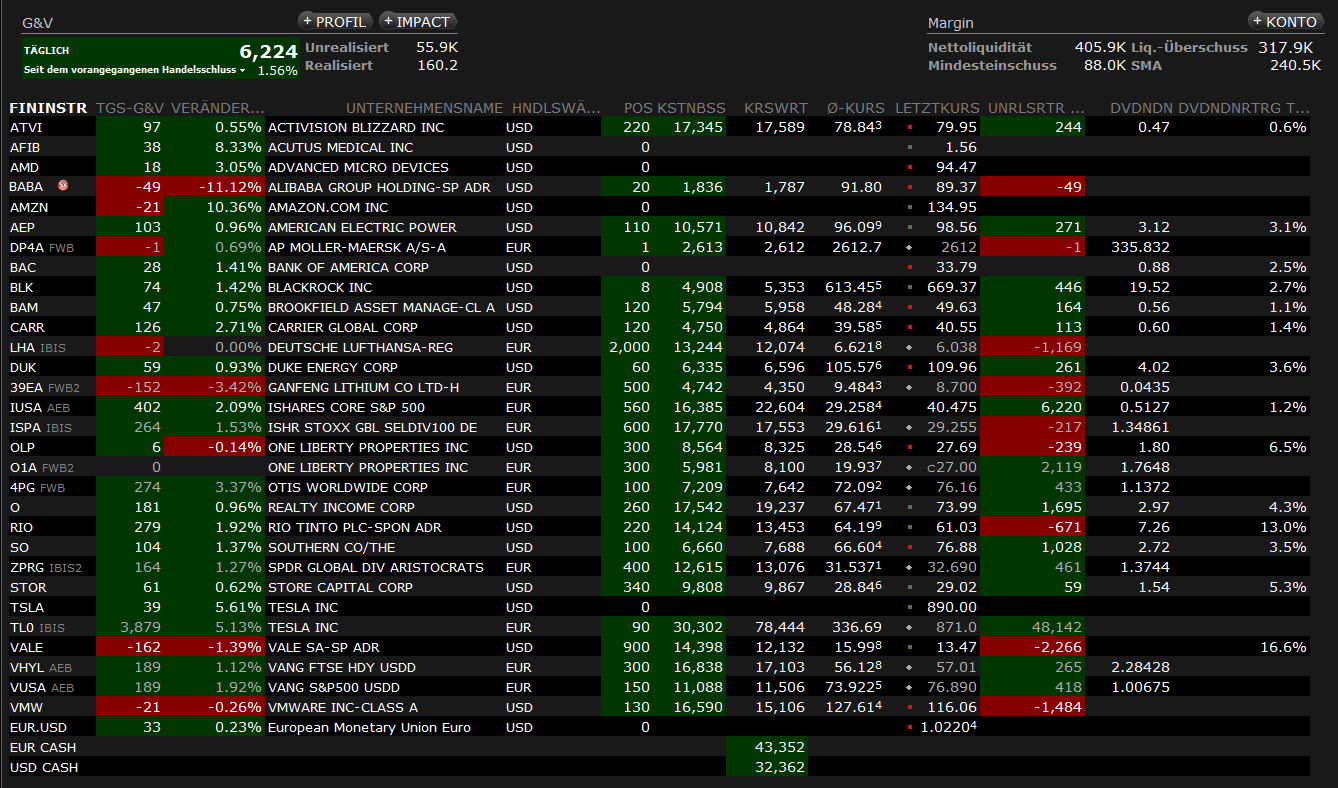This screenshot has height=788, width=1338.
Task: Select the AMZN ticker in the list
Action: [x=28, y=207]
